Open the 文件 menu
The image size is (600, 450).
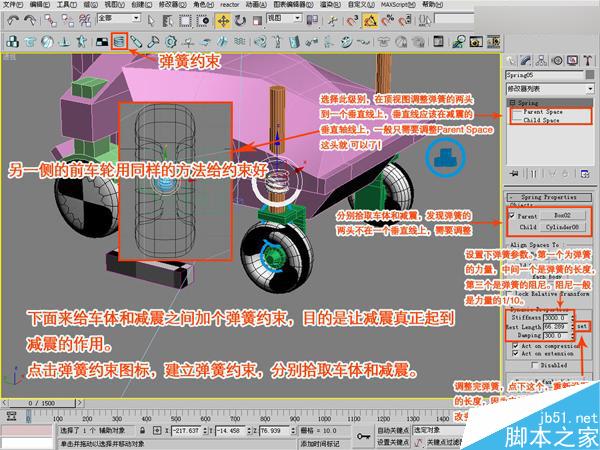tap(13, 5)
